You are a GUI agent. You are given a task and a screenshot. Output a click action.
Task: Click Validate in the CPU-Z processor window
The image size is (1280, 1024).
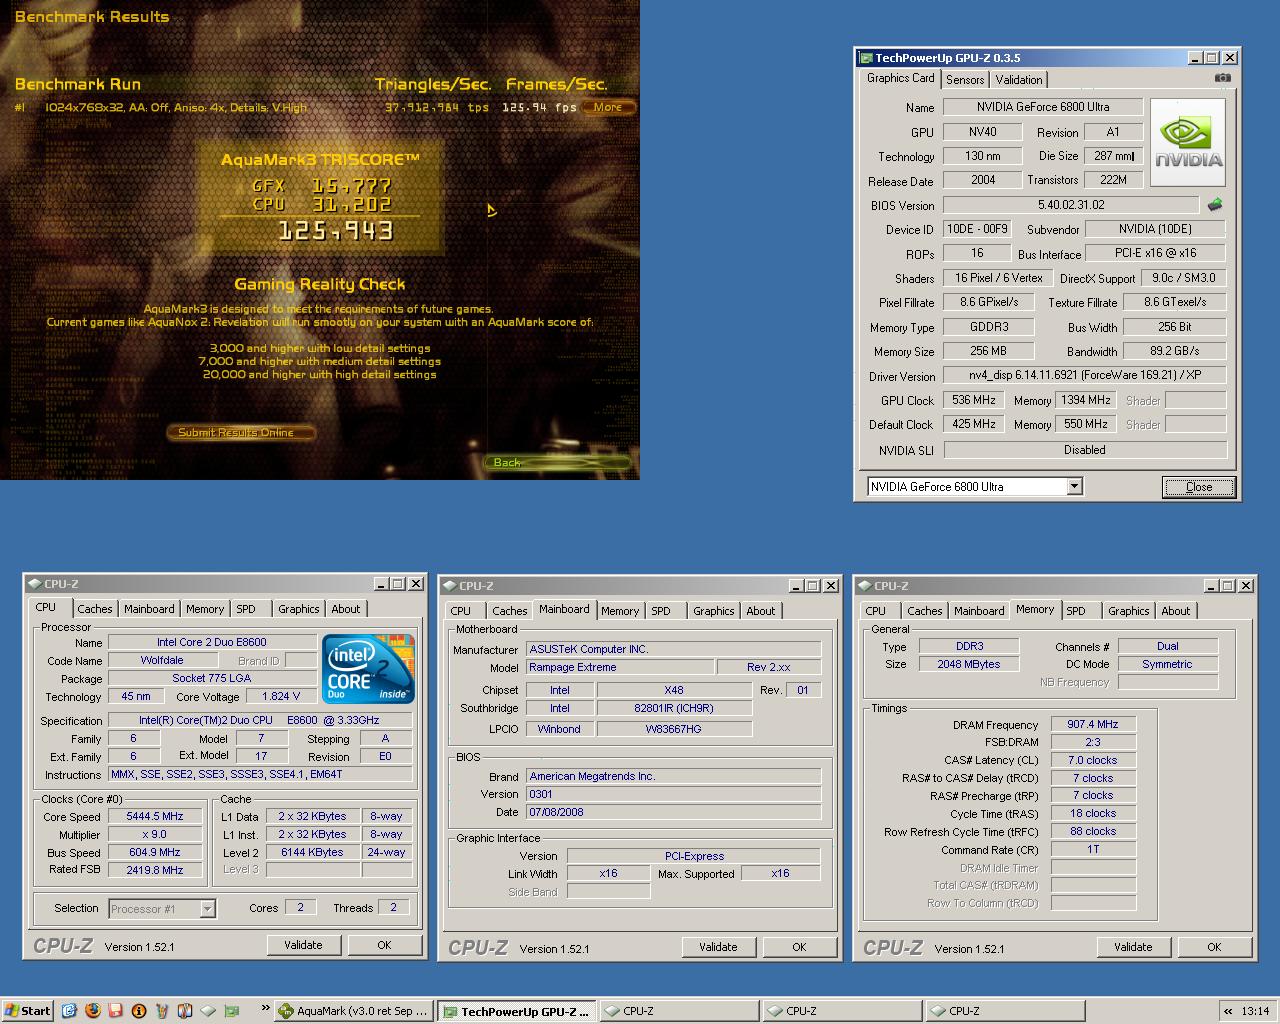click(303, 945)
